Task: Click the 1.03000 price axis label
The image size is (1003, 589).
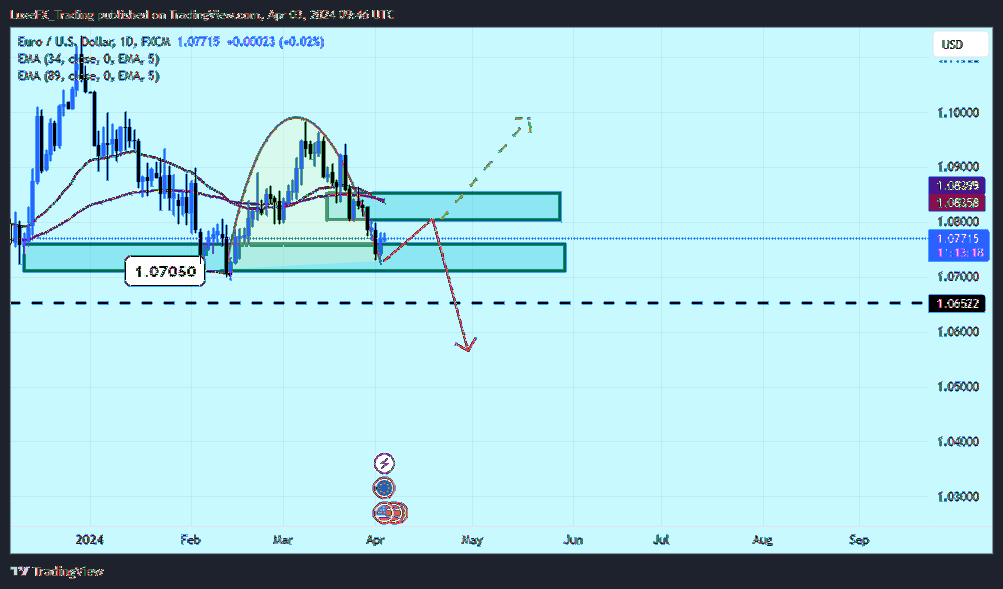Action: click(x=958, y=496)
